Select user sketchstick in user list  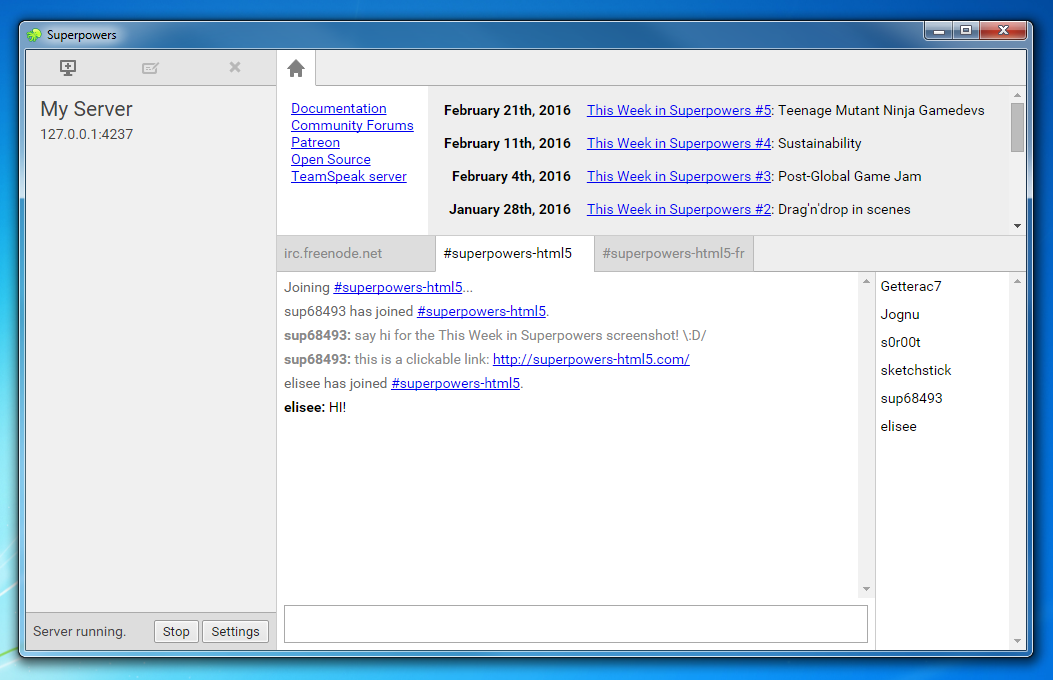916,371
